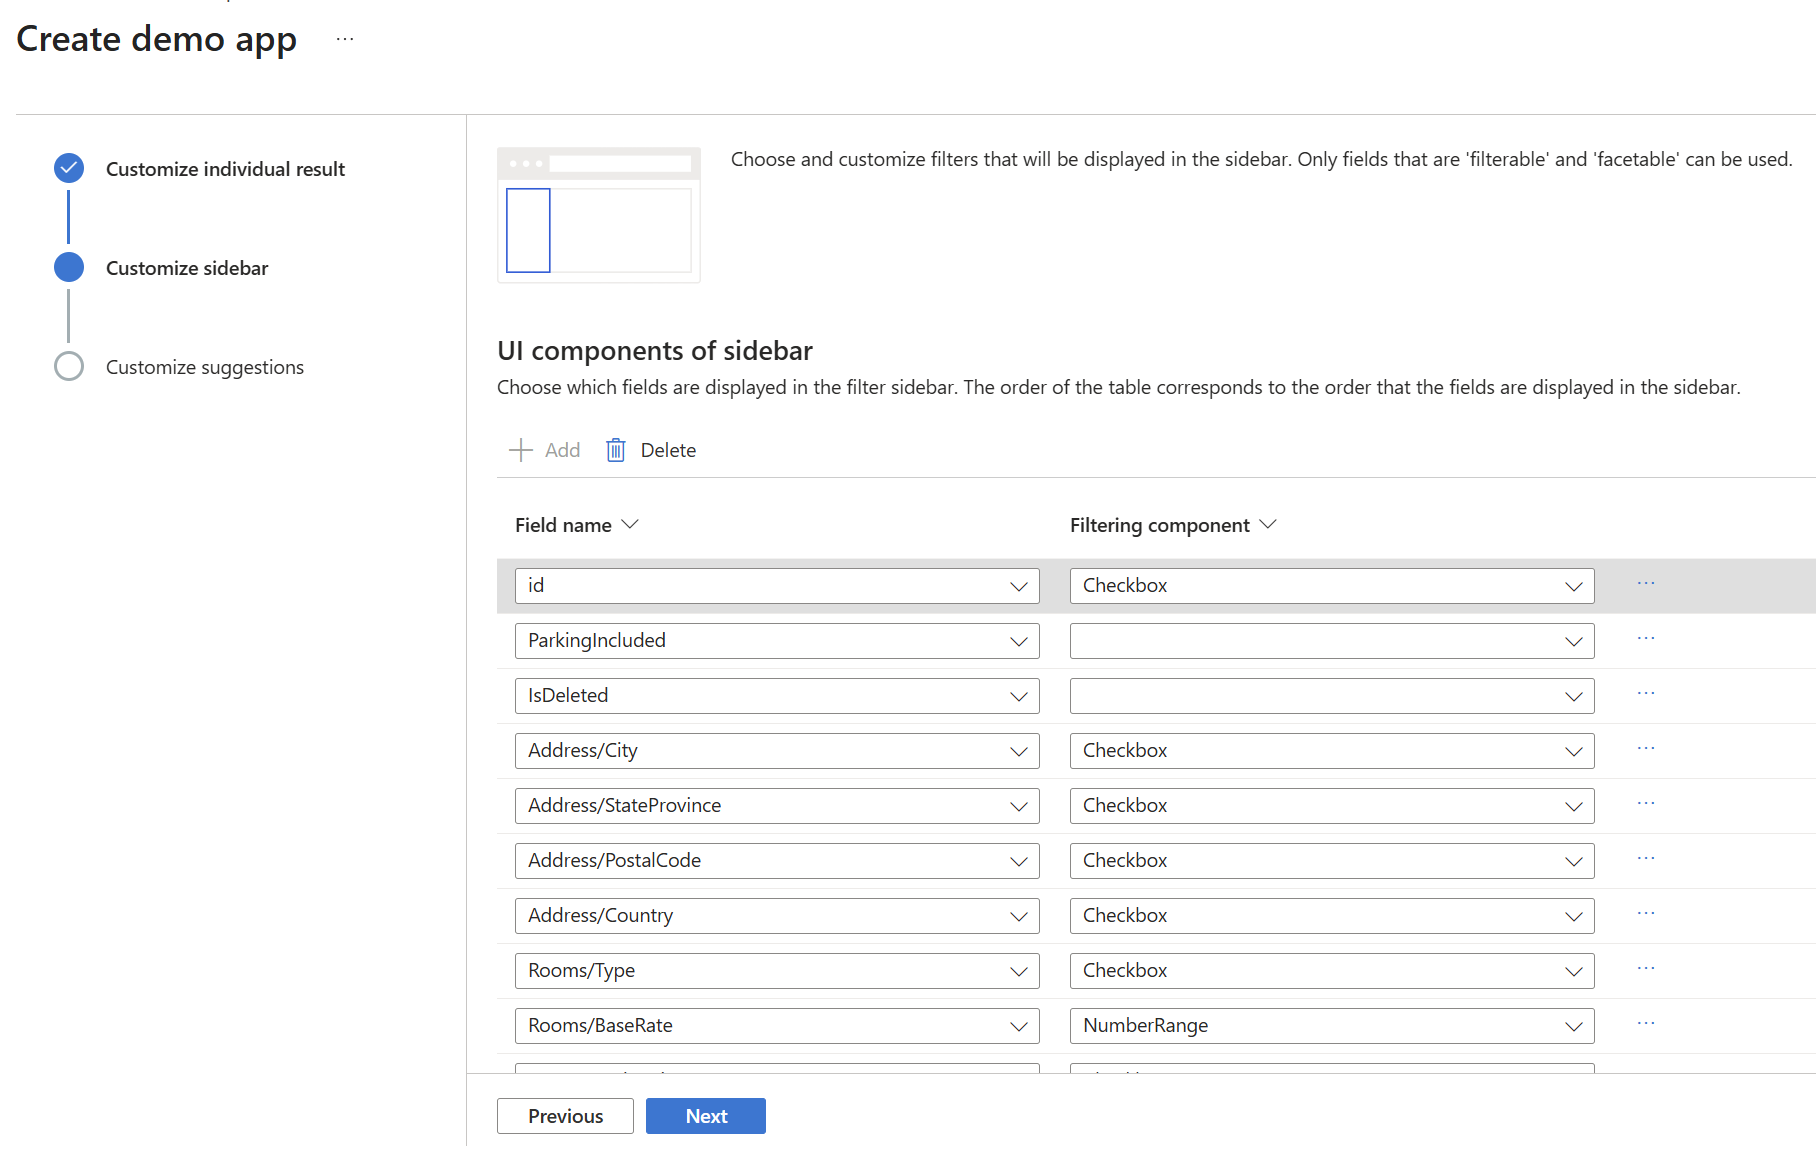Open the Address/PostalCode field name dropdown
The height and width of the screenshot is (1160, 1816).
point(777,861)
